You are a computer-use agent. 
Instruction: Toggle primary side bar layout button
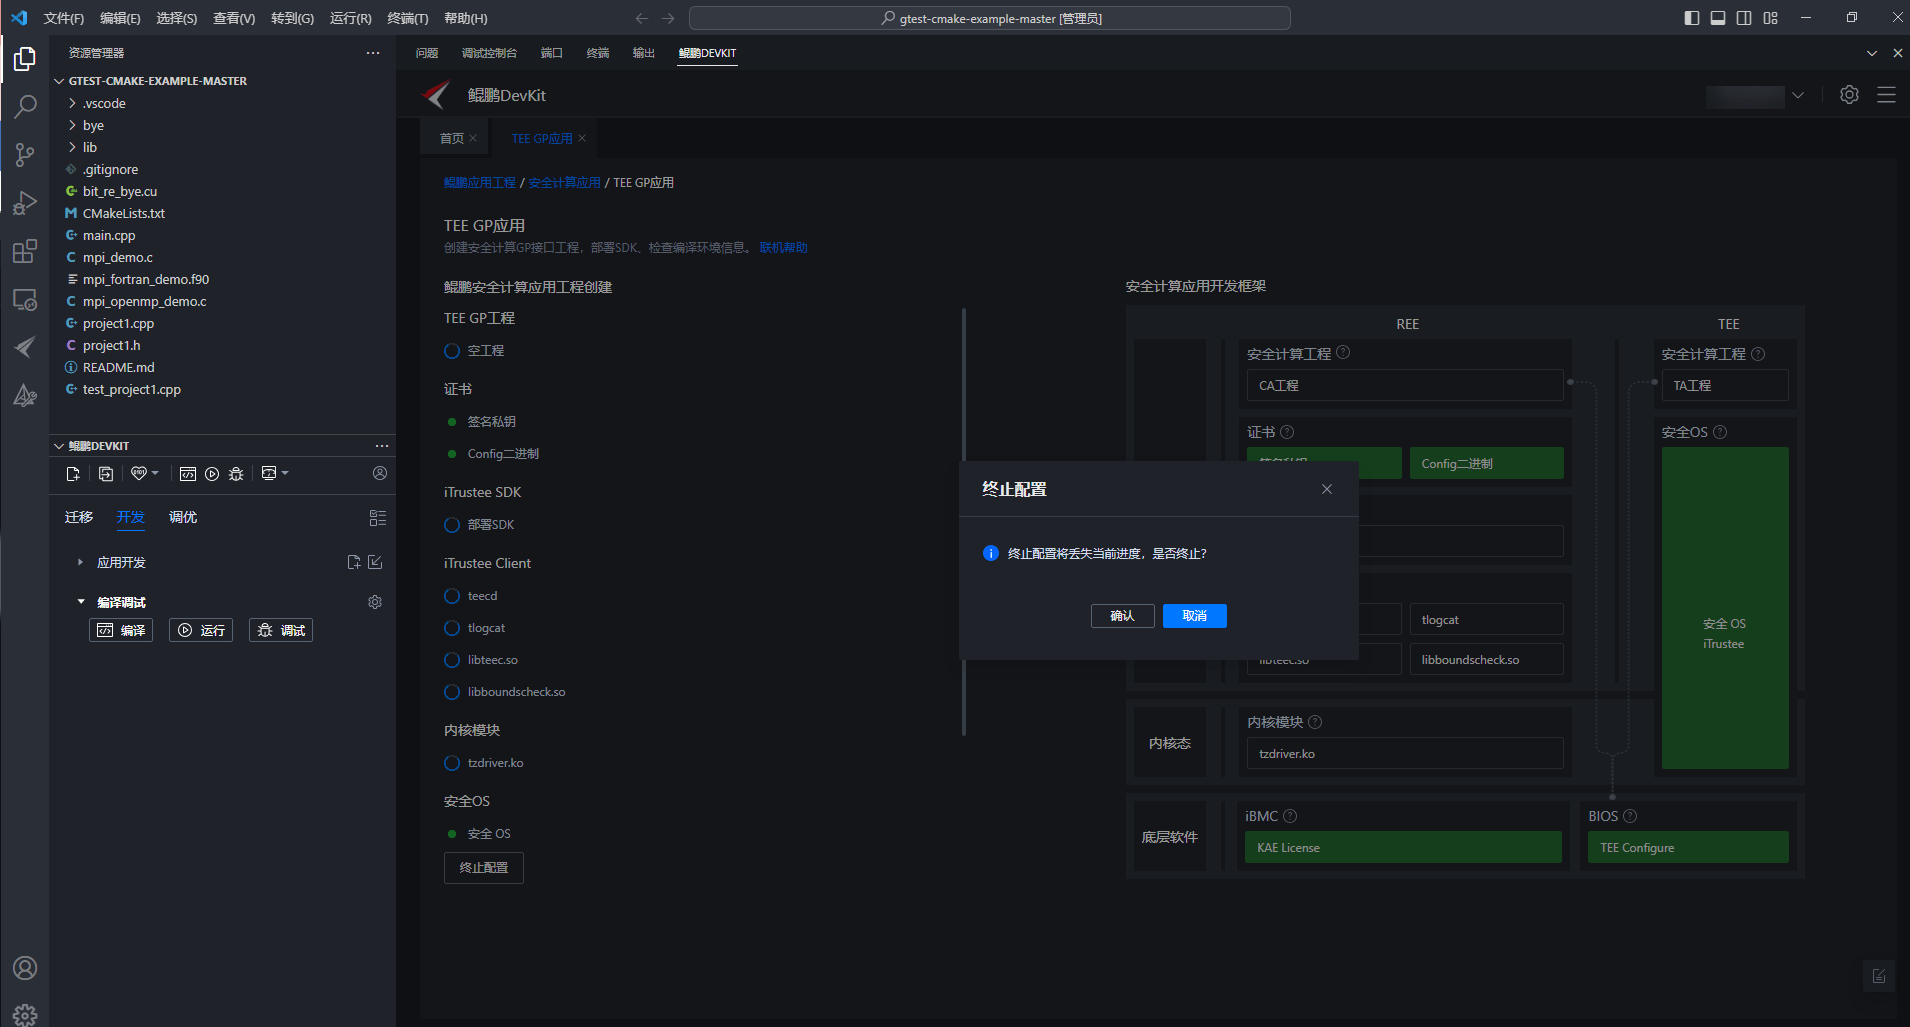point(1692,18)
